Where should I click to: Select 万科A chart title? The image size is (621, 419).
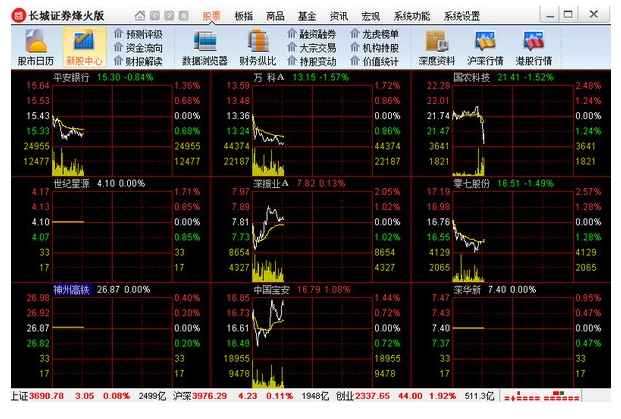pyautogui.click(x=269, y=77)
